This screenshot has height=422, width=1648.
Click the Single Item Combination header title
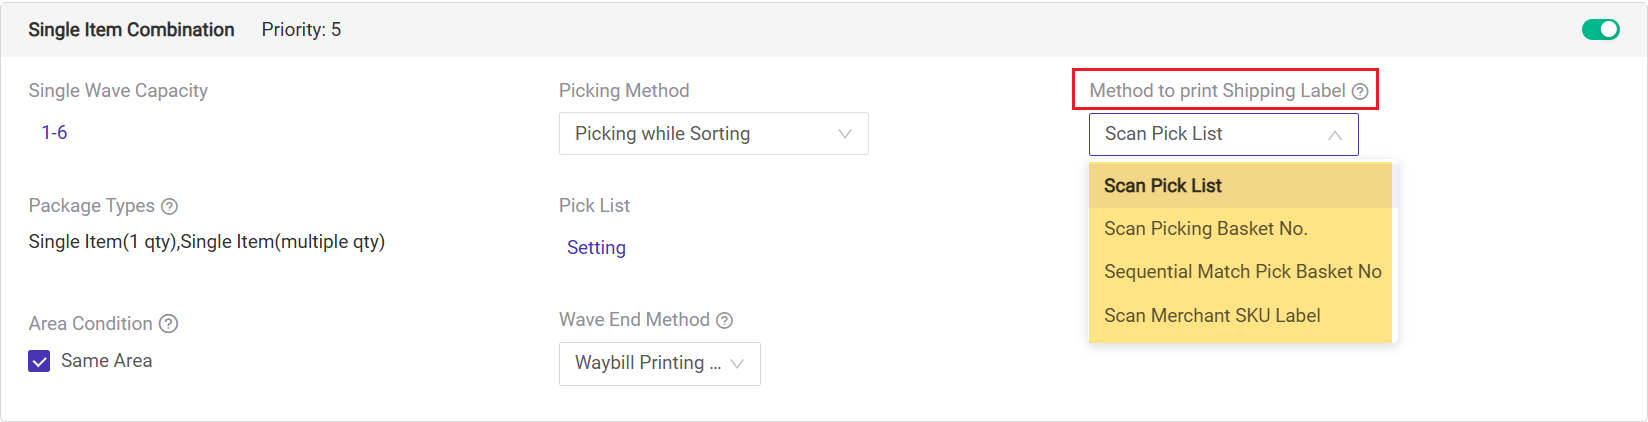tap(131, 30)
